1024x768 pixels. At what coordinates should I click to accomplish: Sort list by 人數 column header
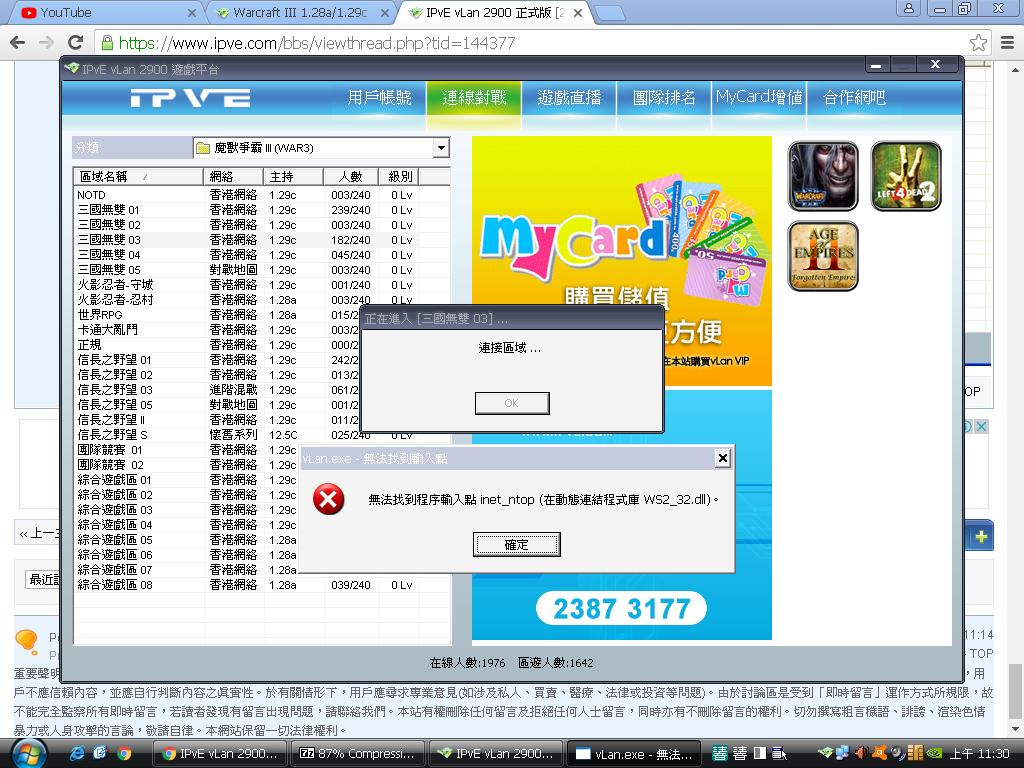pyautogui.click(x=350, y=177)
